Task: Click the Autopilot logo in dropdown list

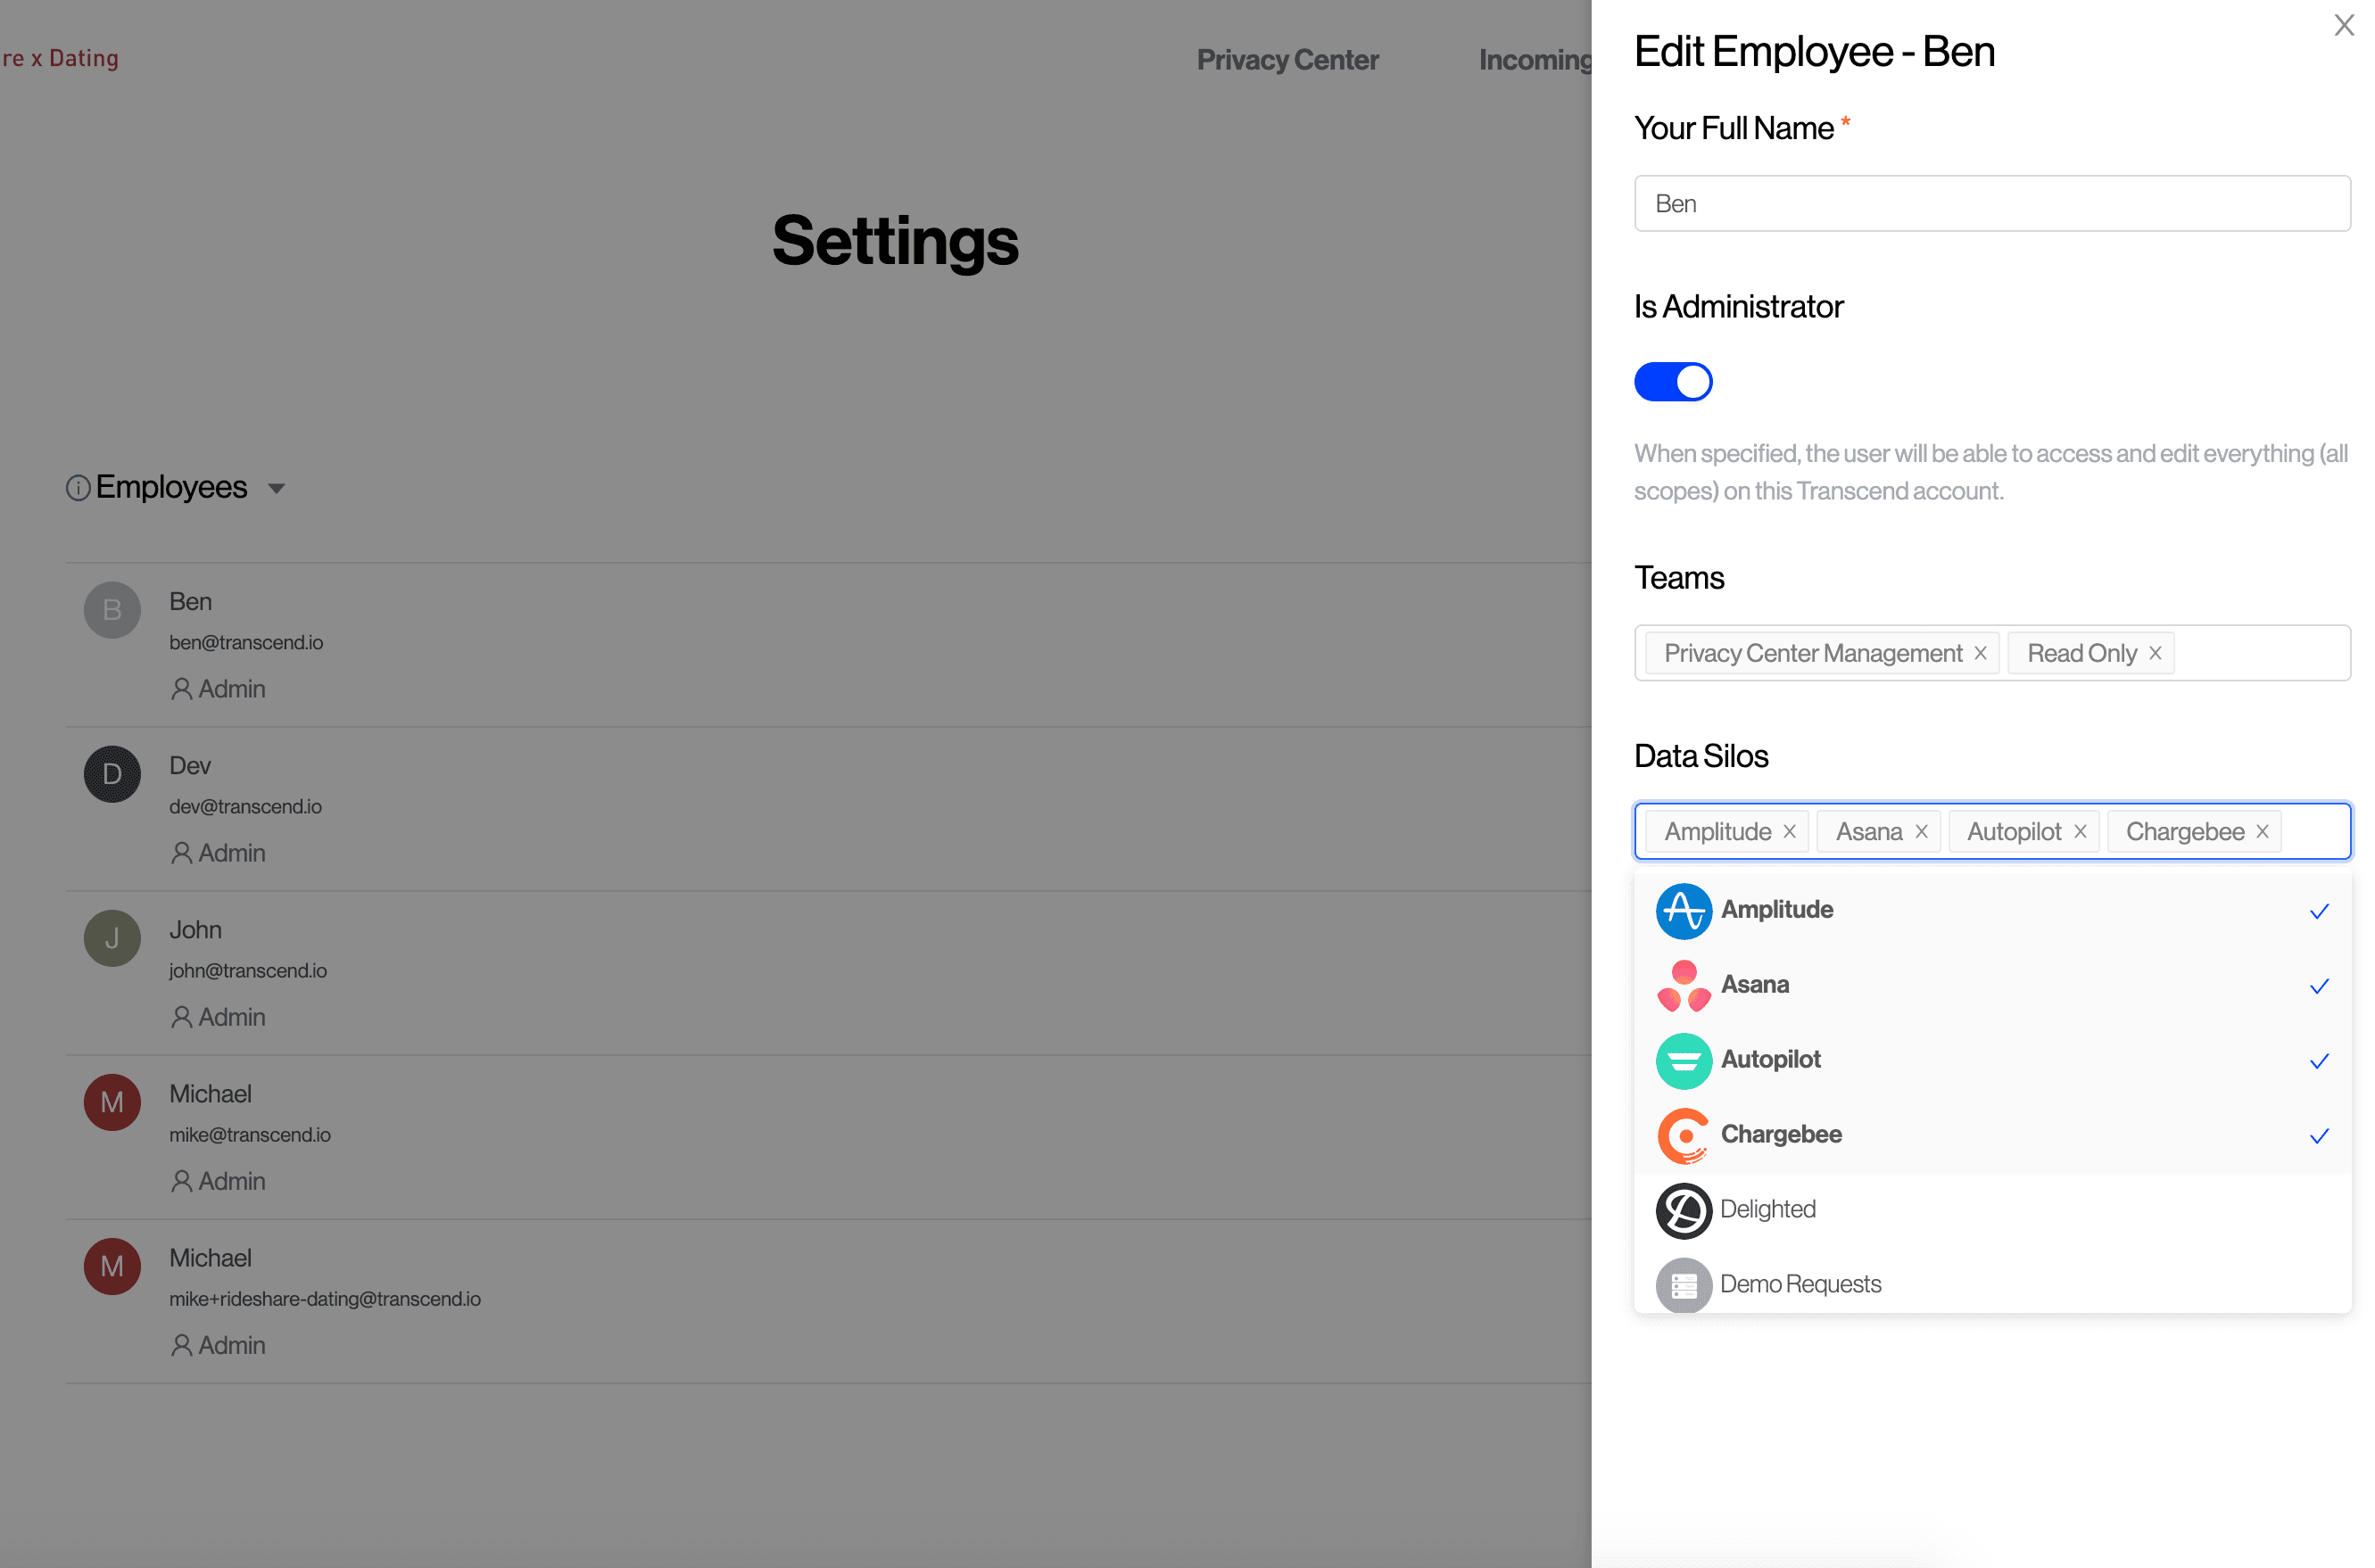Action: tap(1683, 1060)
